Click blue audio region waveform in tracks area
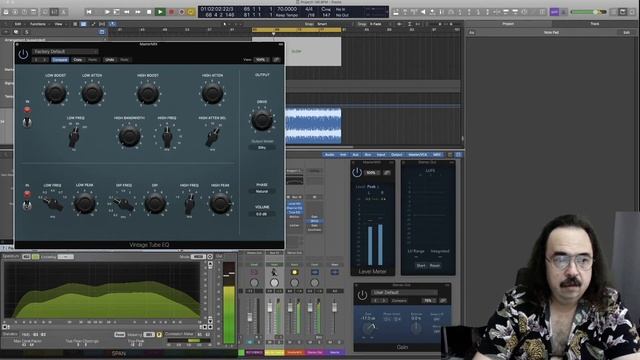640x360 pixels. [x=313, y=126]
